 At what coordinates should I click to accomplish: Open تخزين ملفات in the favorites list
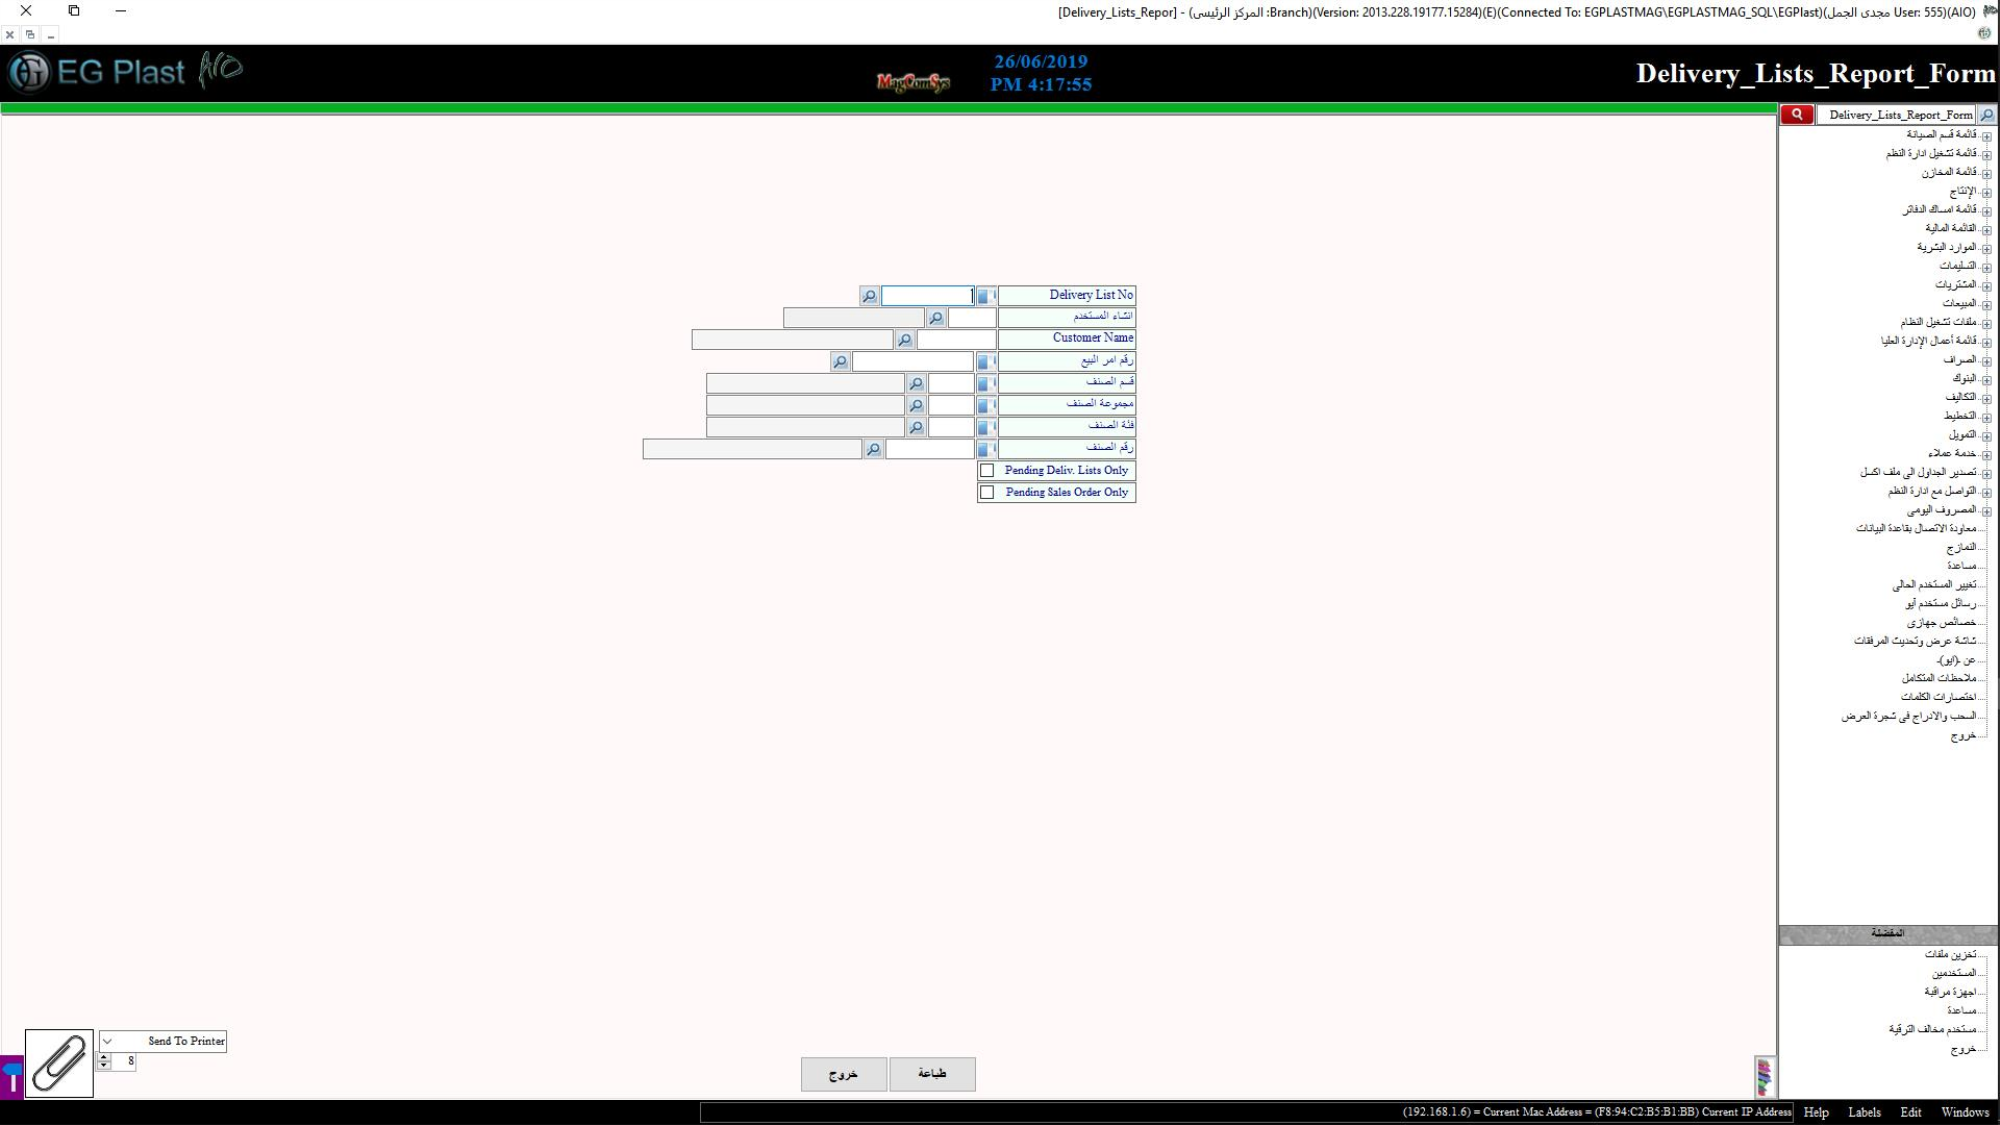pos(1951,955)
